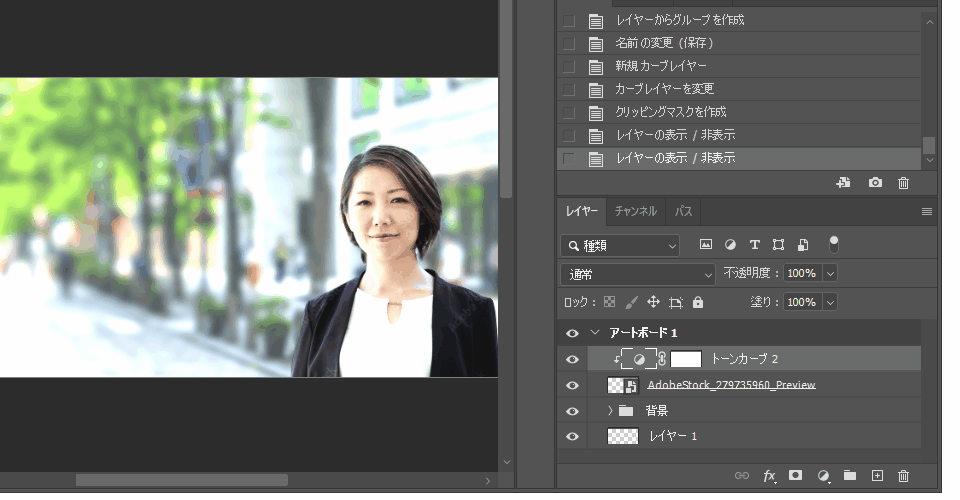Hide the アートボード 1 artboard
960x500 pixels.
(572, 333)
